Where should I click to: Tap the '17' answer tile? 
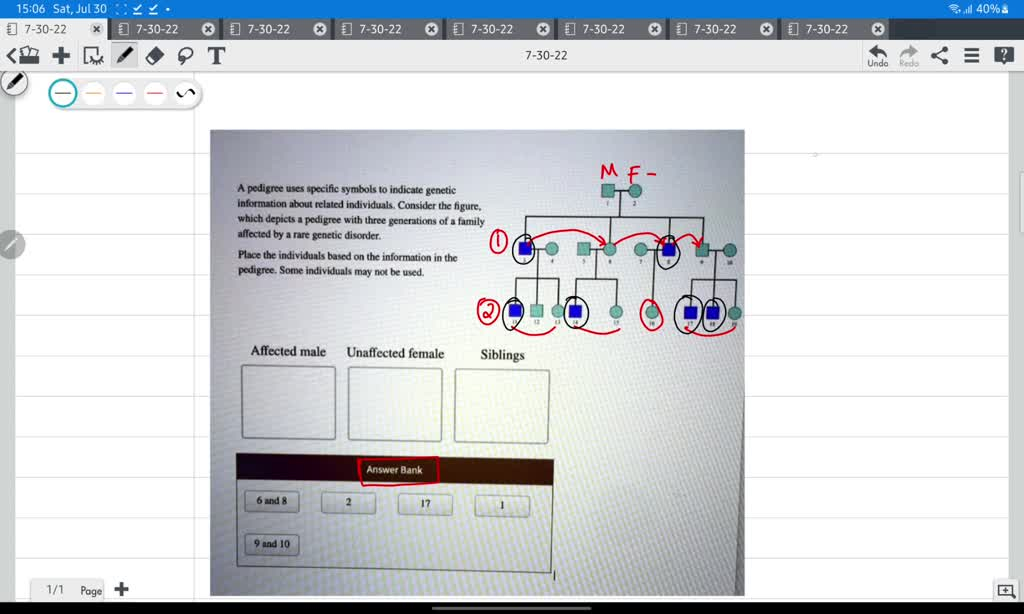click(x=425, y=504)
